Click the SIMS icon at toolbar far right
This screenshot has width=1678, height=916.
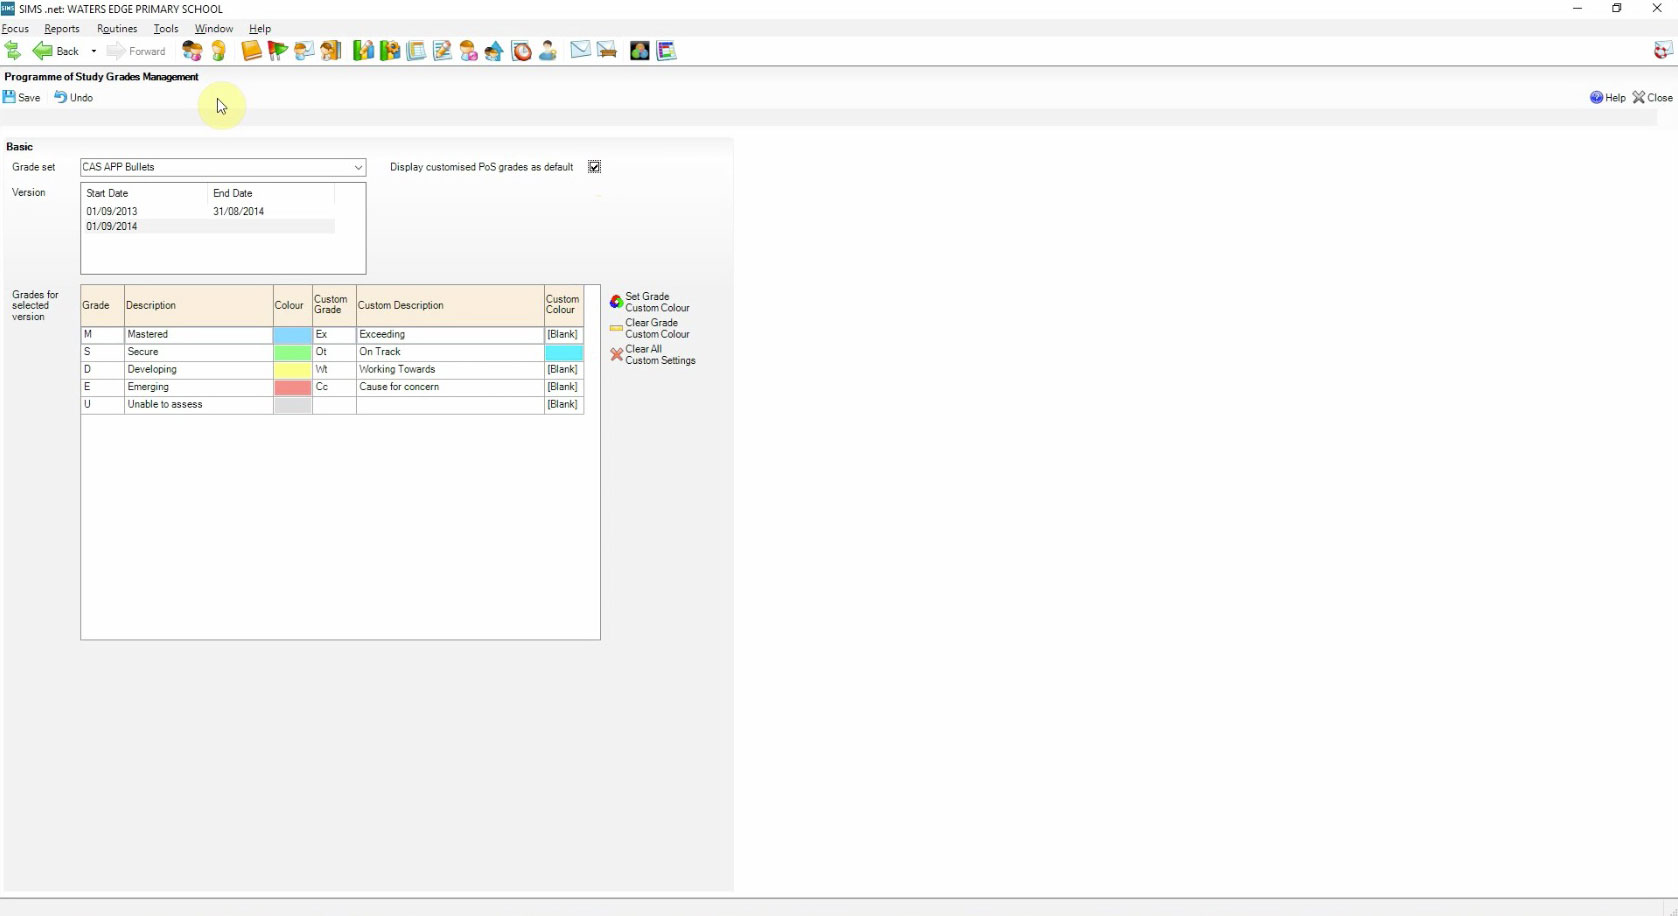pos(1664,51)
